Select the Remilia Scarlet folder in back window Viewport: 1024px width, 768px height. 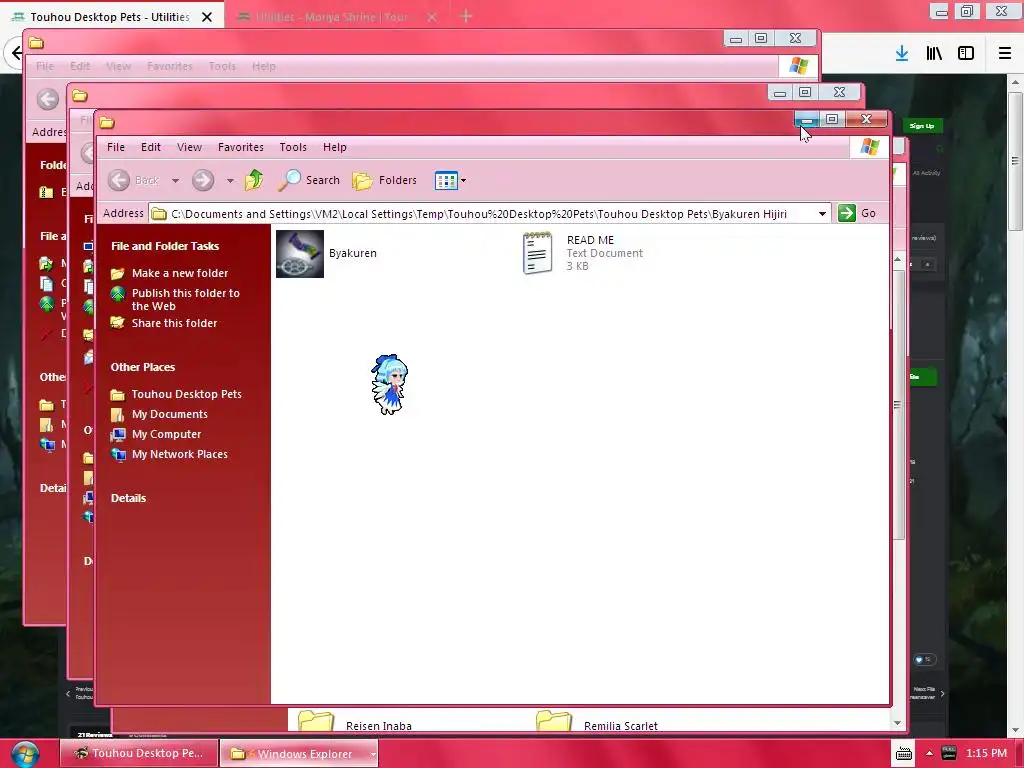click(x=597, y=722)
